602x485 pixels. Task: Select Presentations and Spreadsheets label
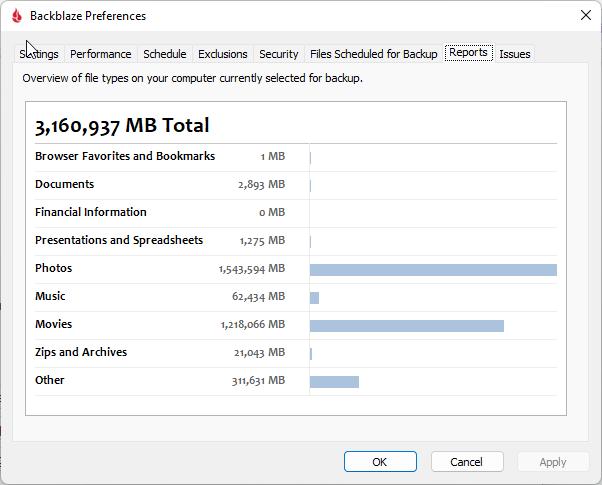(x=119, y=240)
